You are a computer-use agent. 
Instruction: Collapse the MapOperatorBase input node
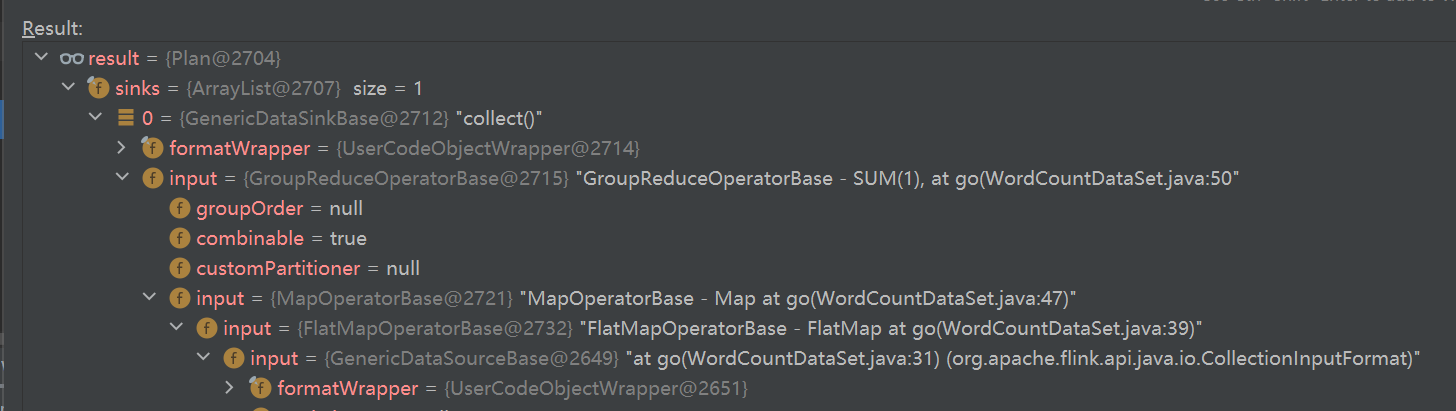pos(149,298)
